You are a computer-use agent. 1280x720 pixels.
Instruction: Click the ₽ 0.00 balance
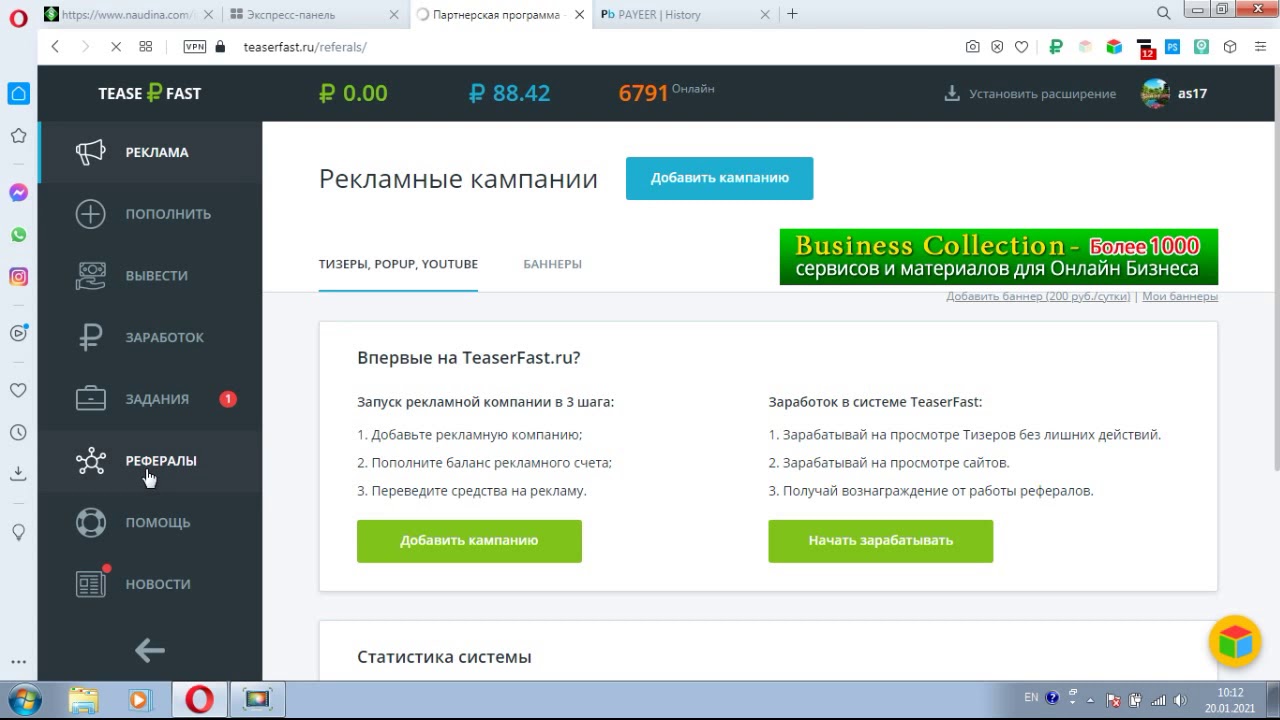[353, 93]
